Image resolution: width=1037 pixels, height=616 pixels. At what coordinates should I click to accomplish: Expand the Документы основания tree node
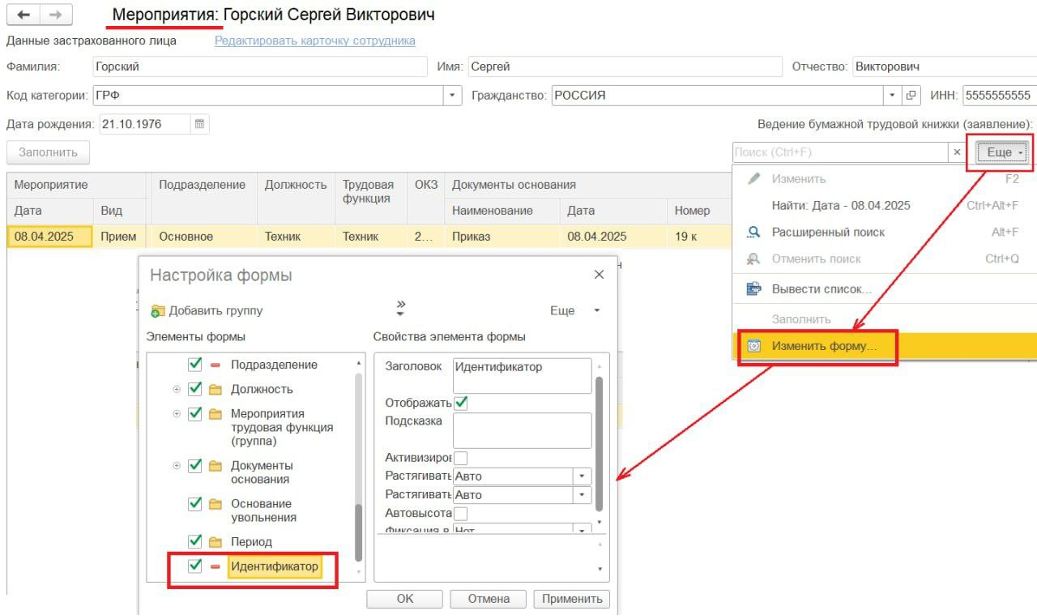(177, 466)
